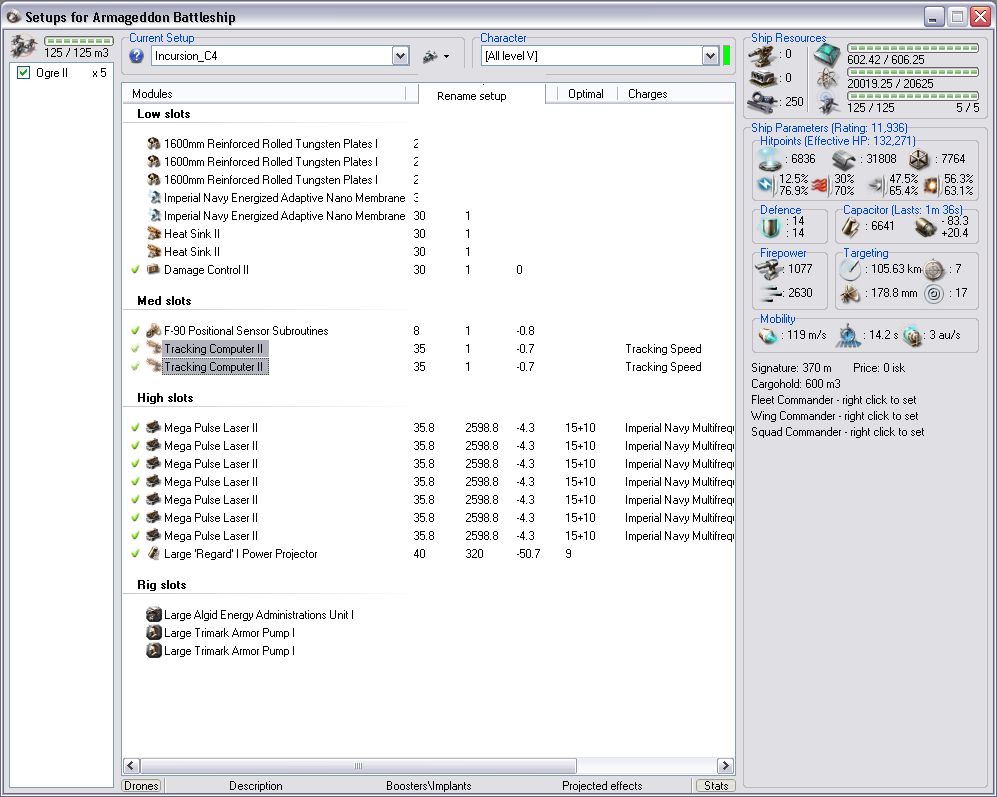Click the warp speed icon beside 3 au/s
The width and height of the screenshot is (997, 797).
[x=912, y=336]
